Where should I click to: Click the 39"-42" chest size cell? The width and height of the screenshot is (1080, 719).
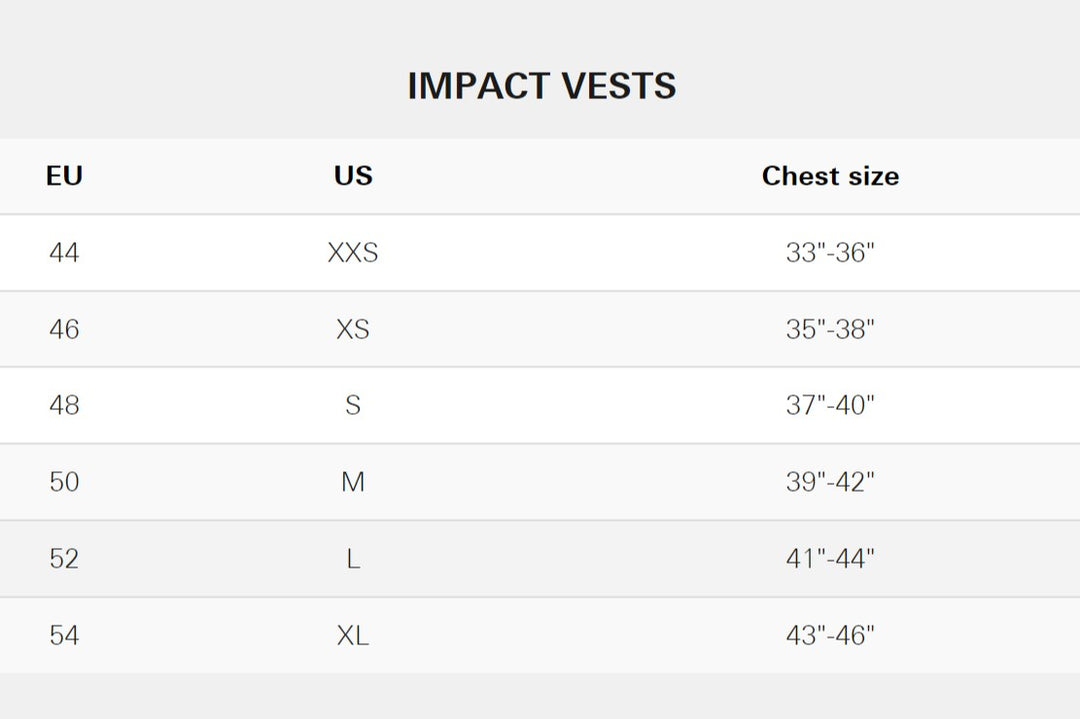pos(830,482)
